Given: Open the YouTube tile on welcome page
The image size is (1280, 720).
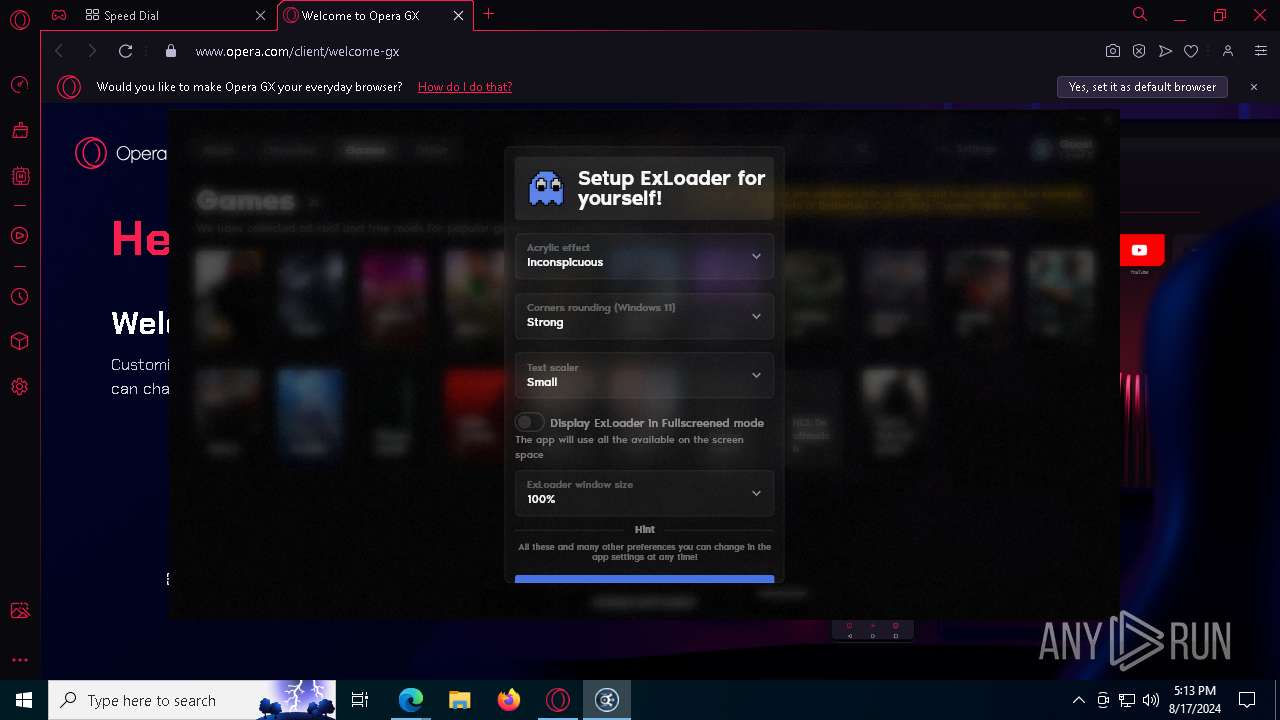Looking at the screenshot, I should (x=1139, y=251).
